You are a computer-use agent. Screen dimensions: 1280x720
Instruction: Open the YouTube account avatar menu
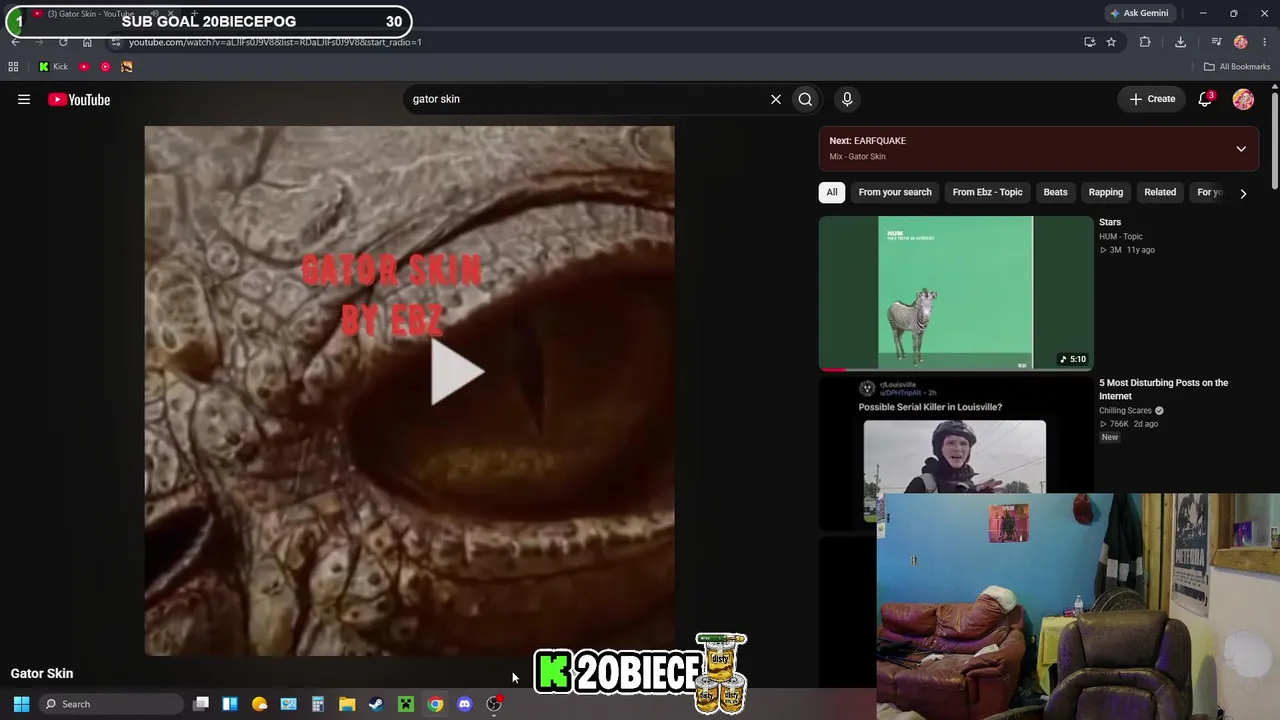click(1243, 99)
